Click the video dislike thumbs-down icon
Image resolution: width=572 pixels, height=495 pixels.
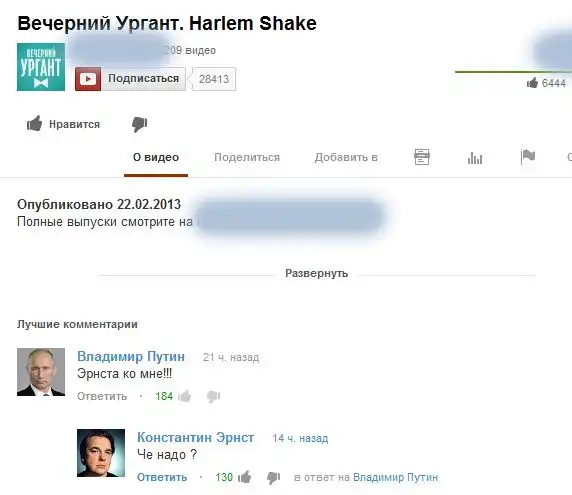(139, 124)
